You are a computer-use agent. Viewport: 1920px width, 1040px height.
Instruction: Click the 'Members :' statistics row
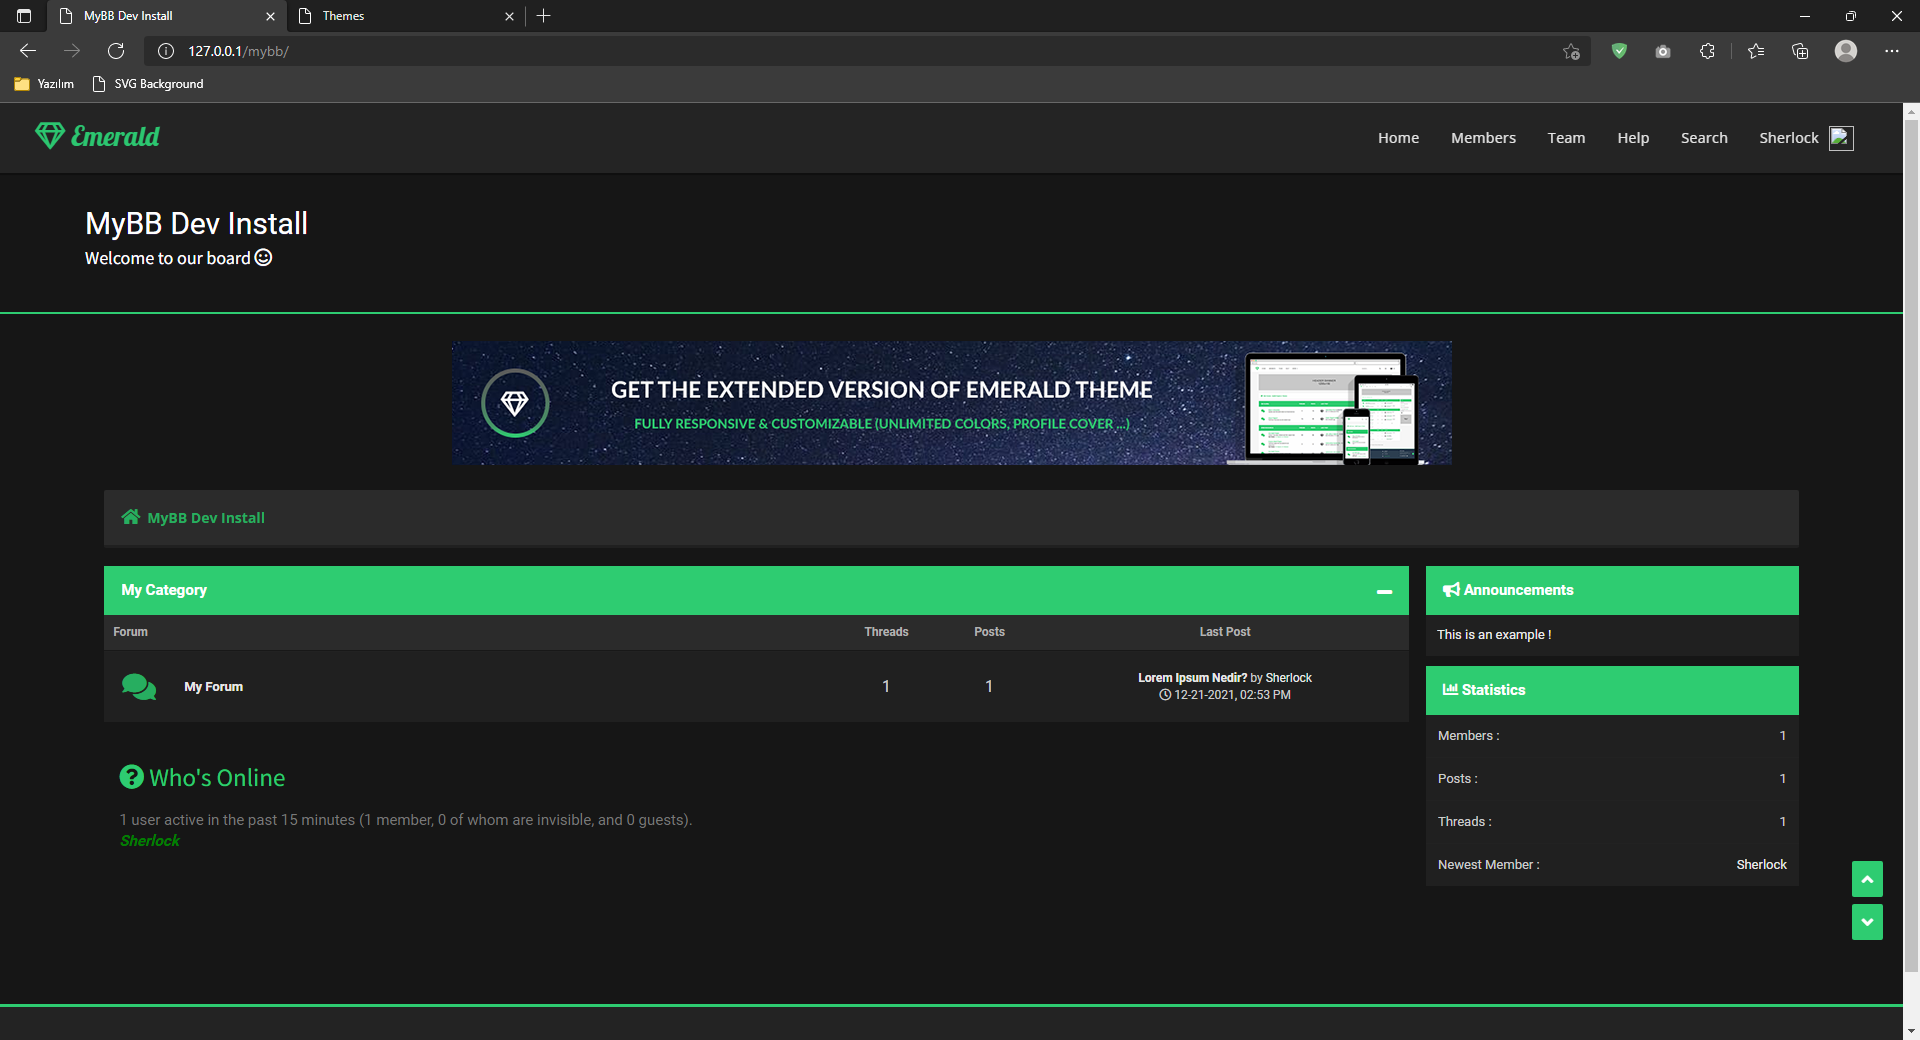click(1612, 736)
